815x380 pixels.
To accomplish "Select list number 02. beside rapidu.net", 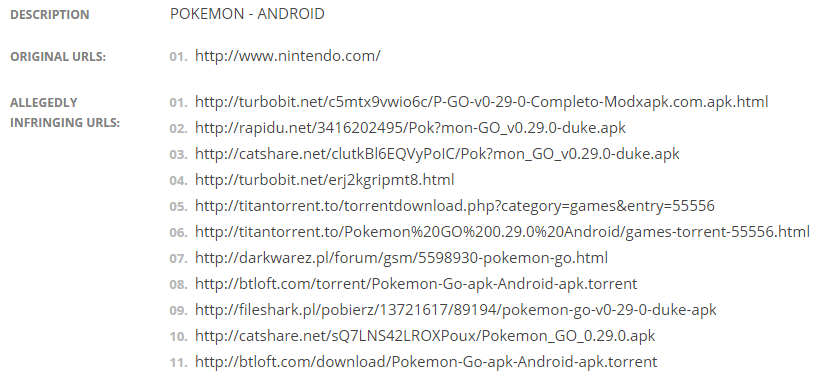I will coord(178,128).
